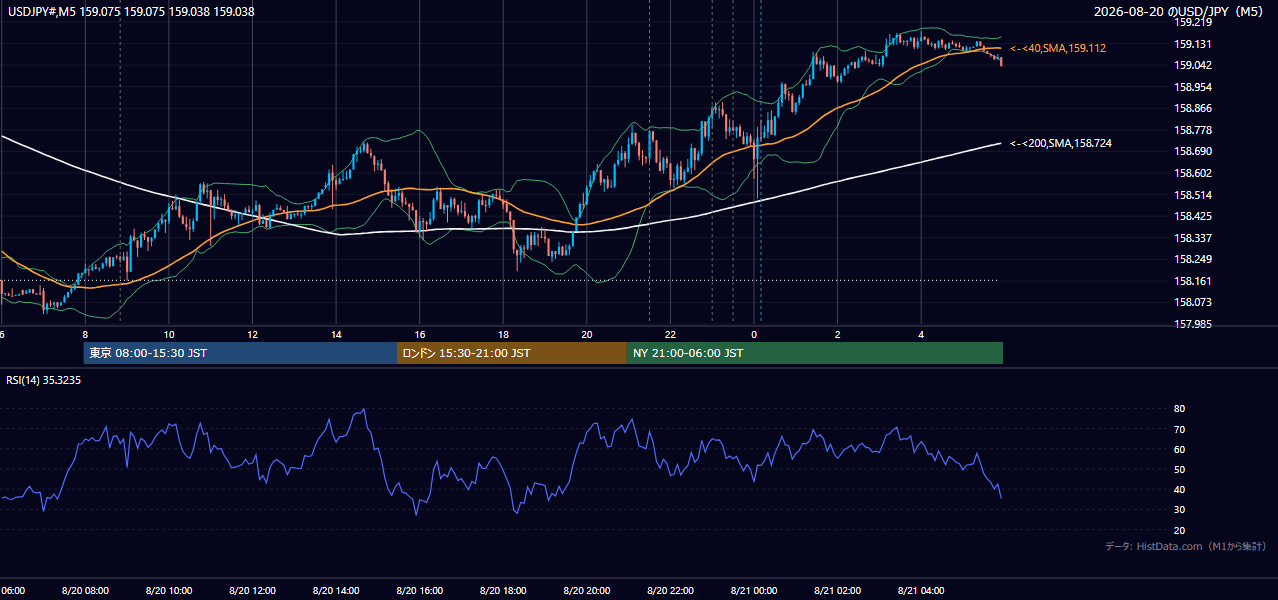Viewport: 1278px width, 600px height.
Task: Click the date label 8/20 16:00
Action: [x=419, y=591]
